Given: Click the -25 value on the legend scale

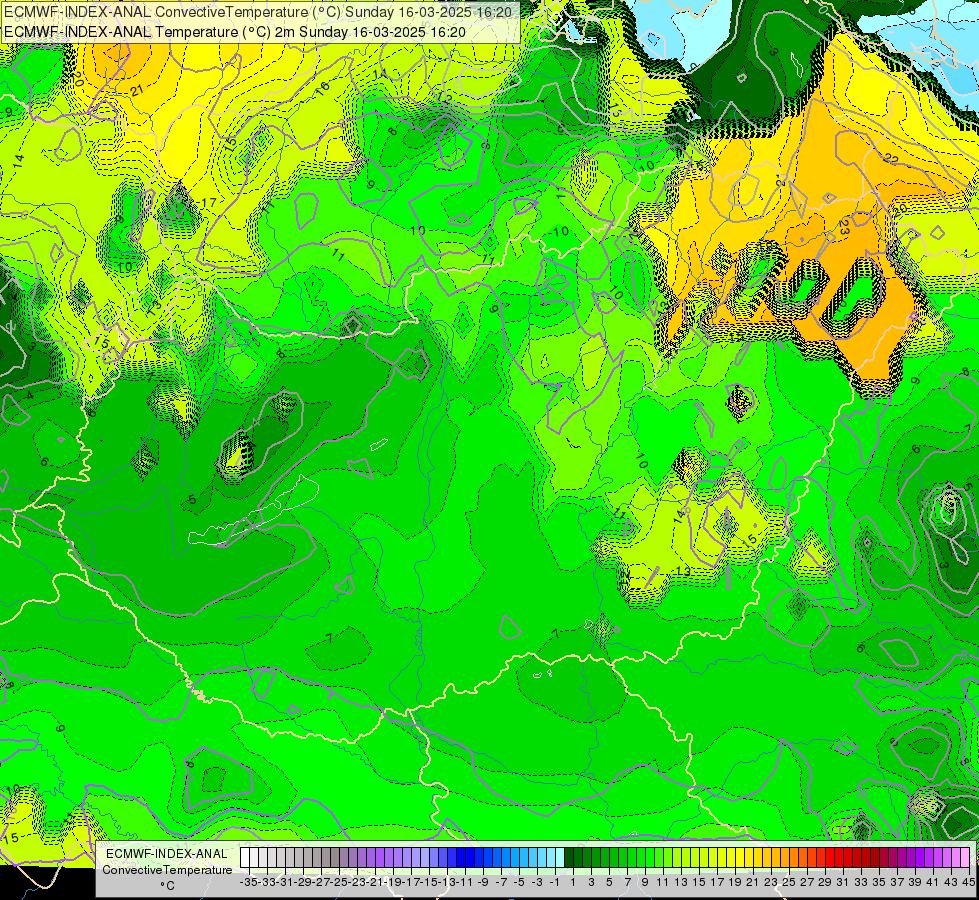Looking at the screenshot, I should (339, 883).
